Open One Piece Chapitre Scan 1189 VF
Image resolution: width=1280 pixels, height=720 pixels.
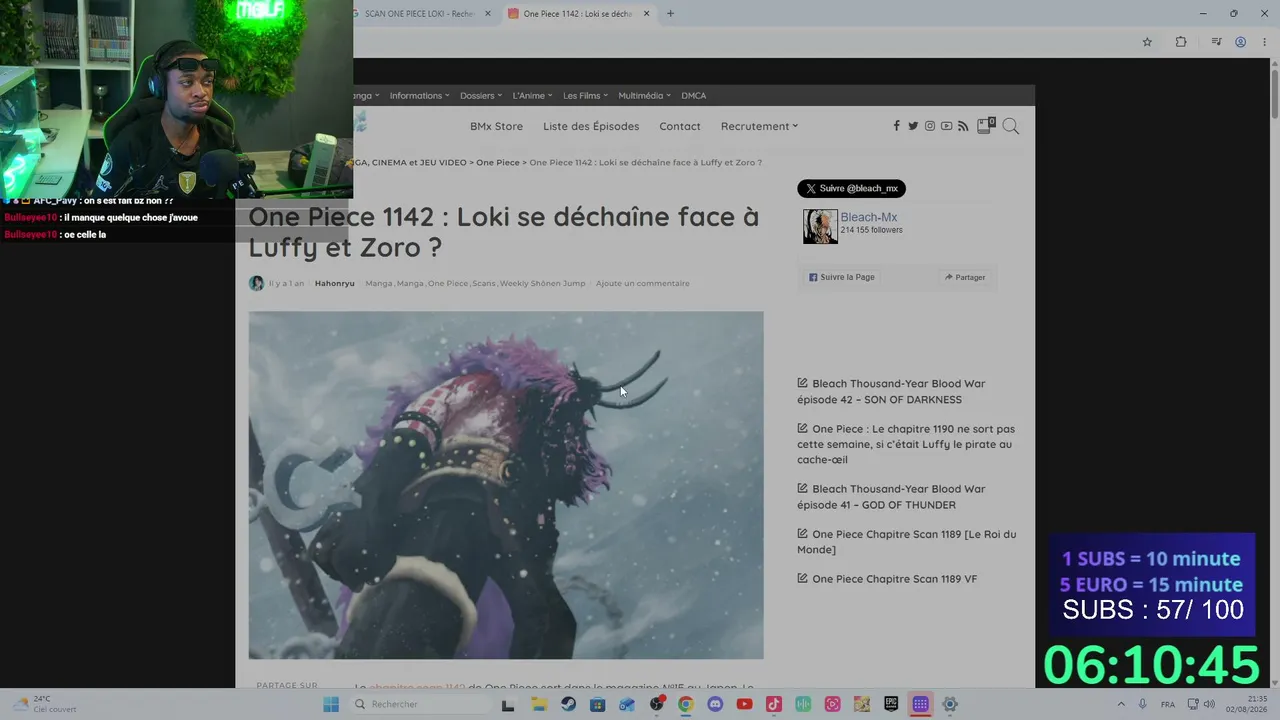point(887,579)
